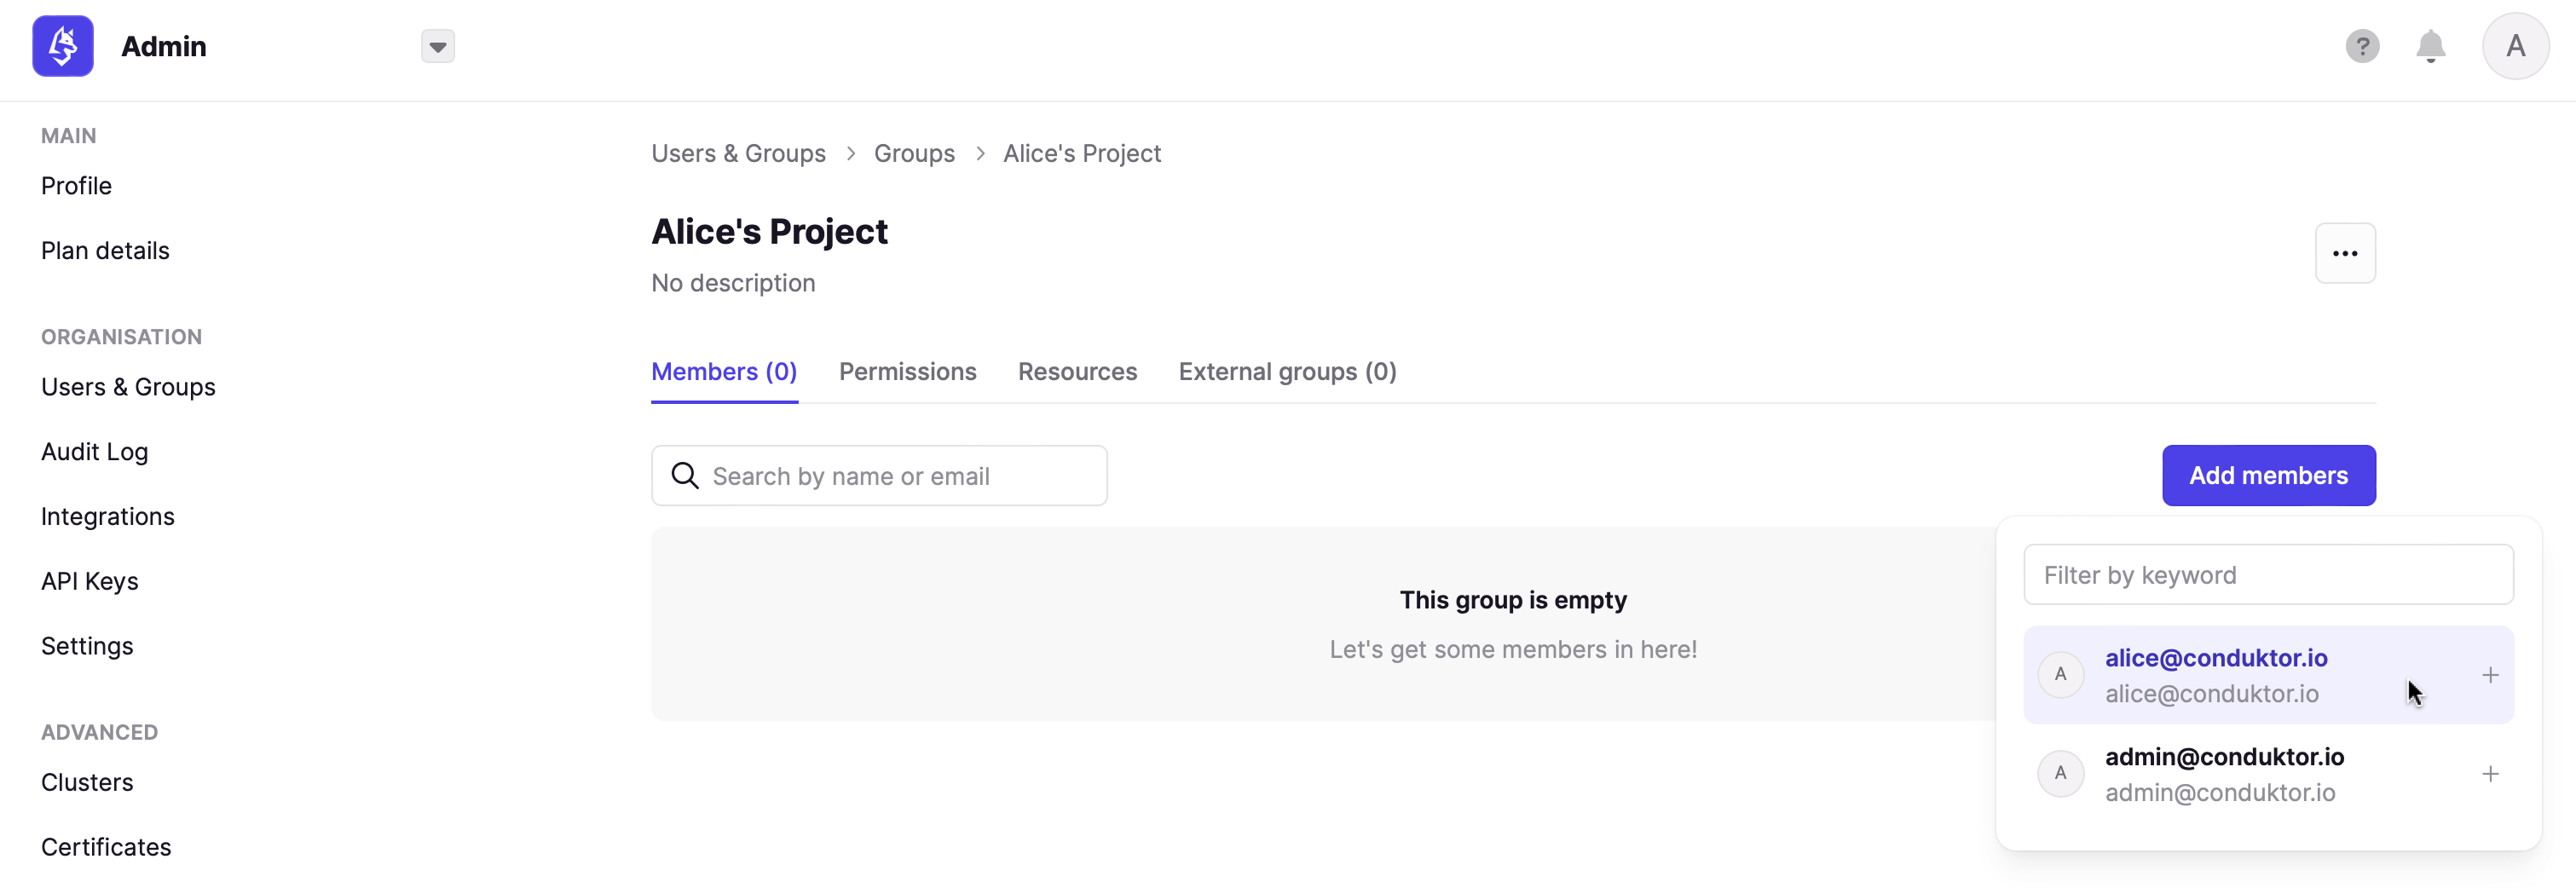Go to Groups in the breadcrumb
The width and height of the screenshot is (2576, 888).
[x=914, y=153]
